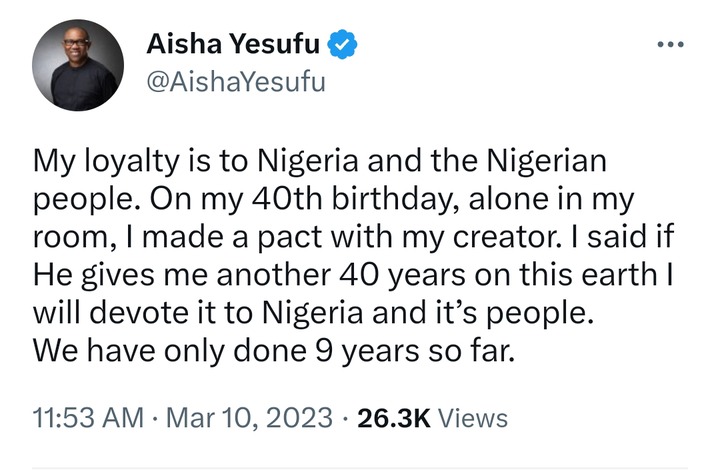720x476 pixels.
Task: Click the blue verified checkmark badge
Action: coord(342,44)
